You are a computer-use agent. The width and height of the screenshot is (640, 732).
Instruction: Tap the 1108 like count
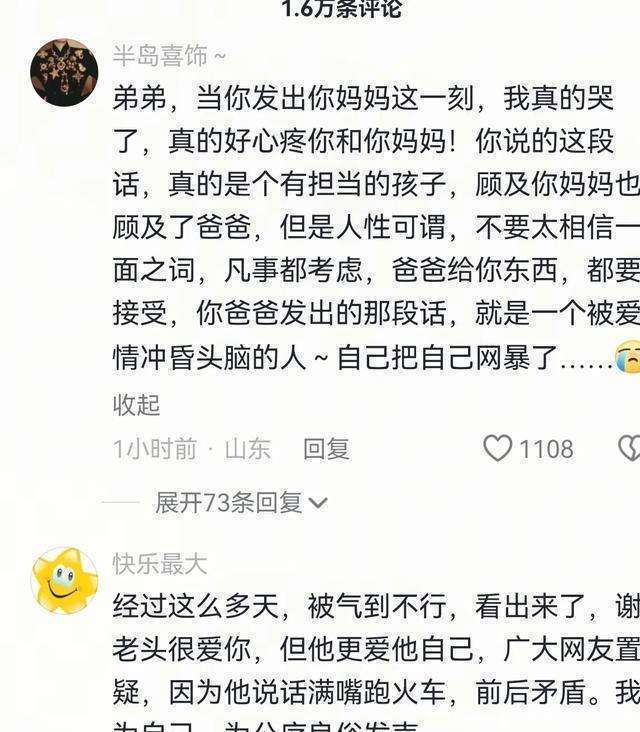(546, 449)
